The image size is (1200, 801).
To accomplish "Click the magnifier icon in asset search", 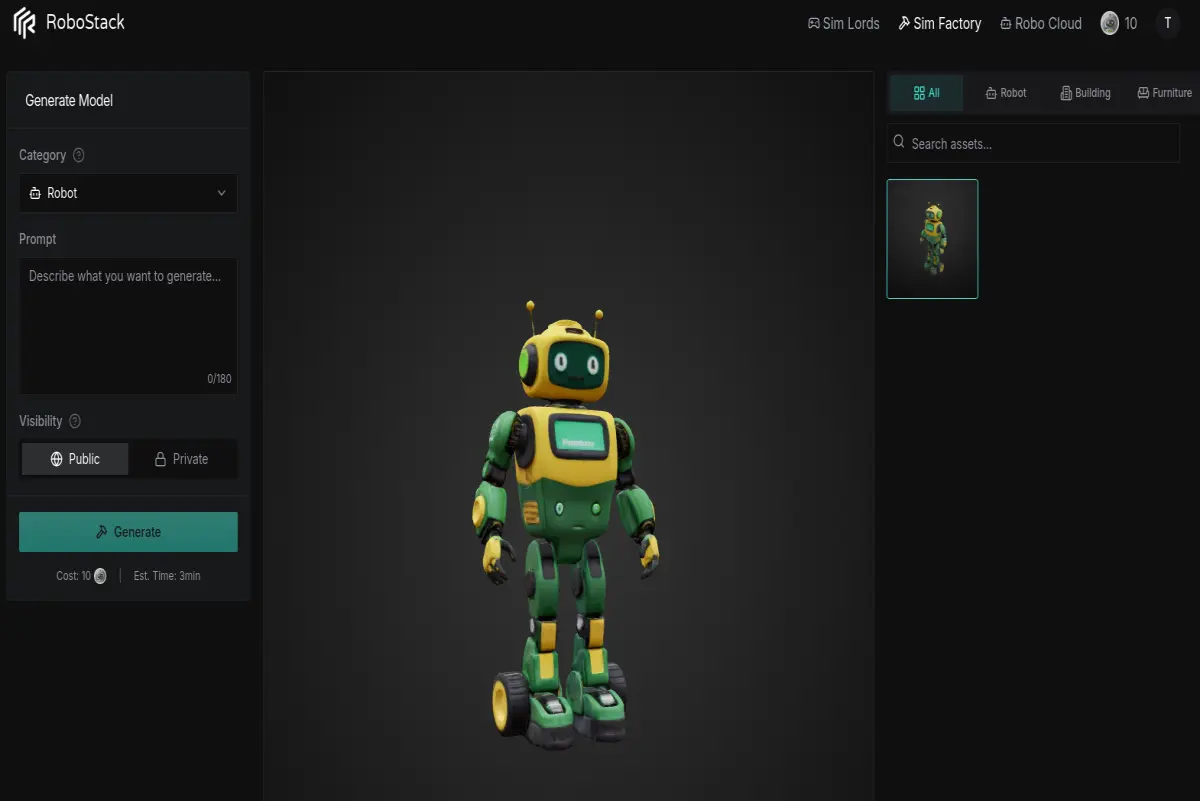I will pos(899,143).
